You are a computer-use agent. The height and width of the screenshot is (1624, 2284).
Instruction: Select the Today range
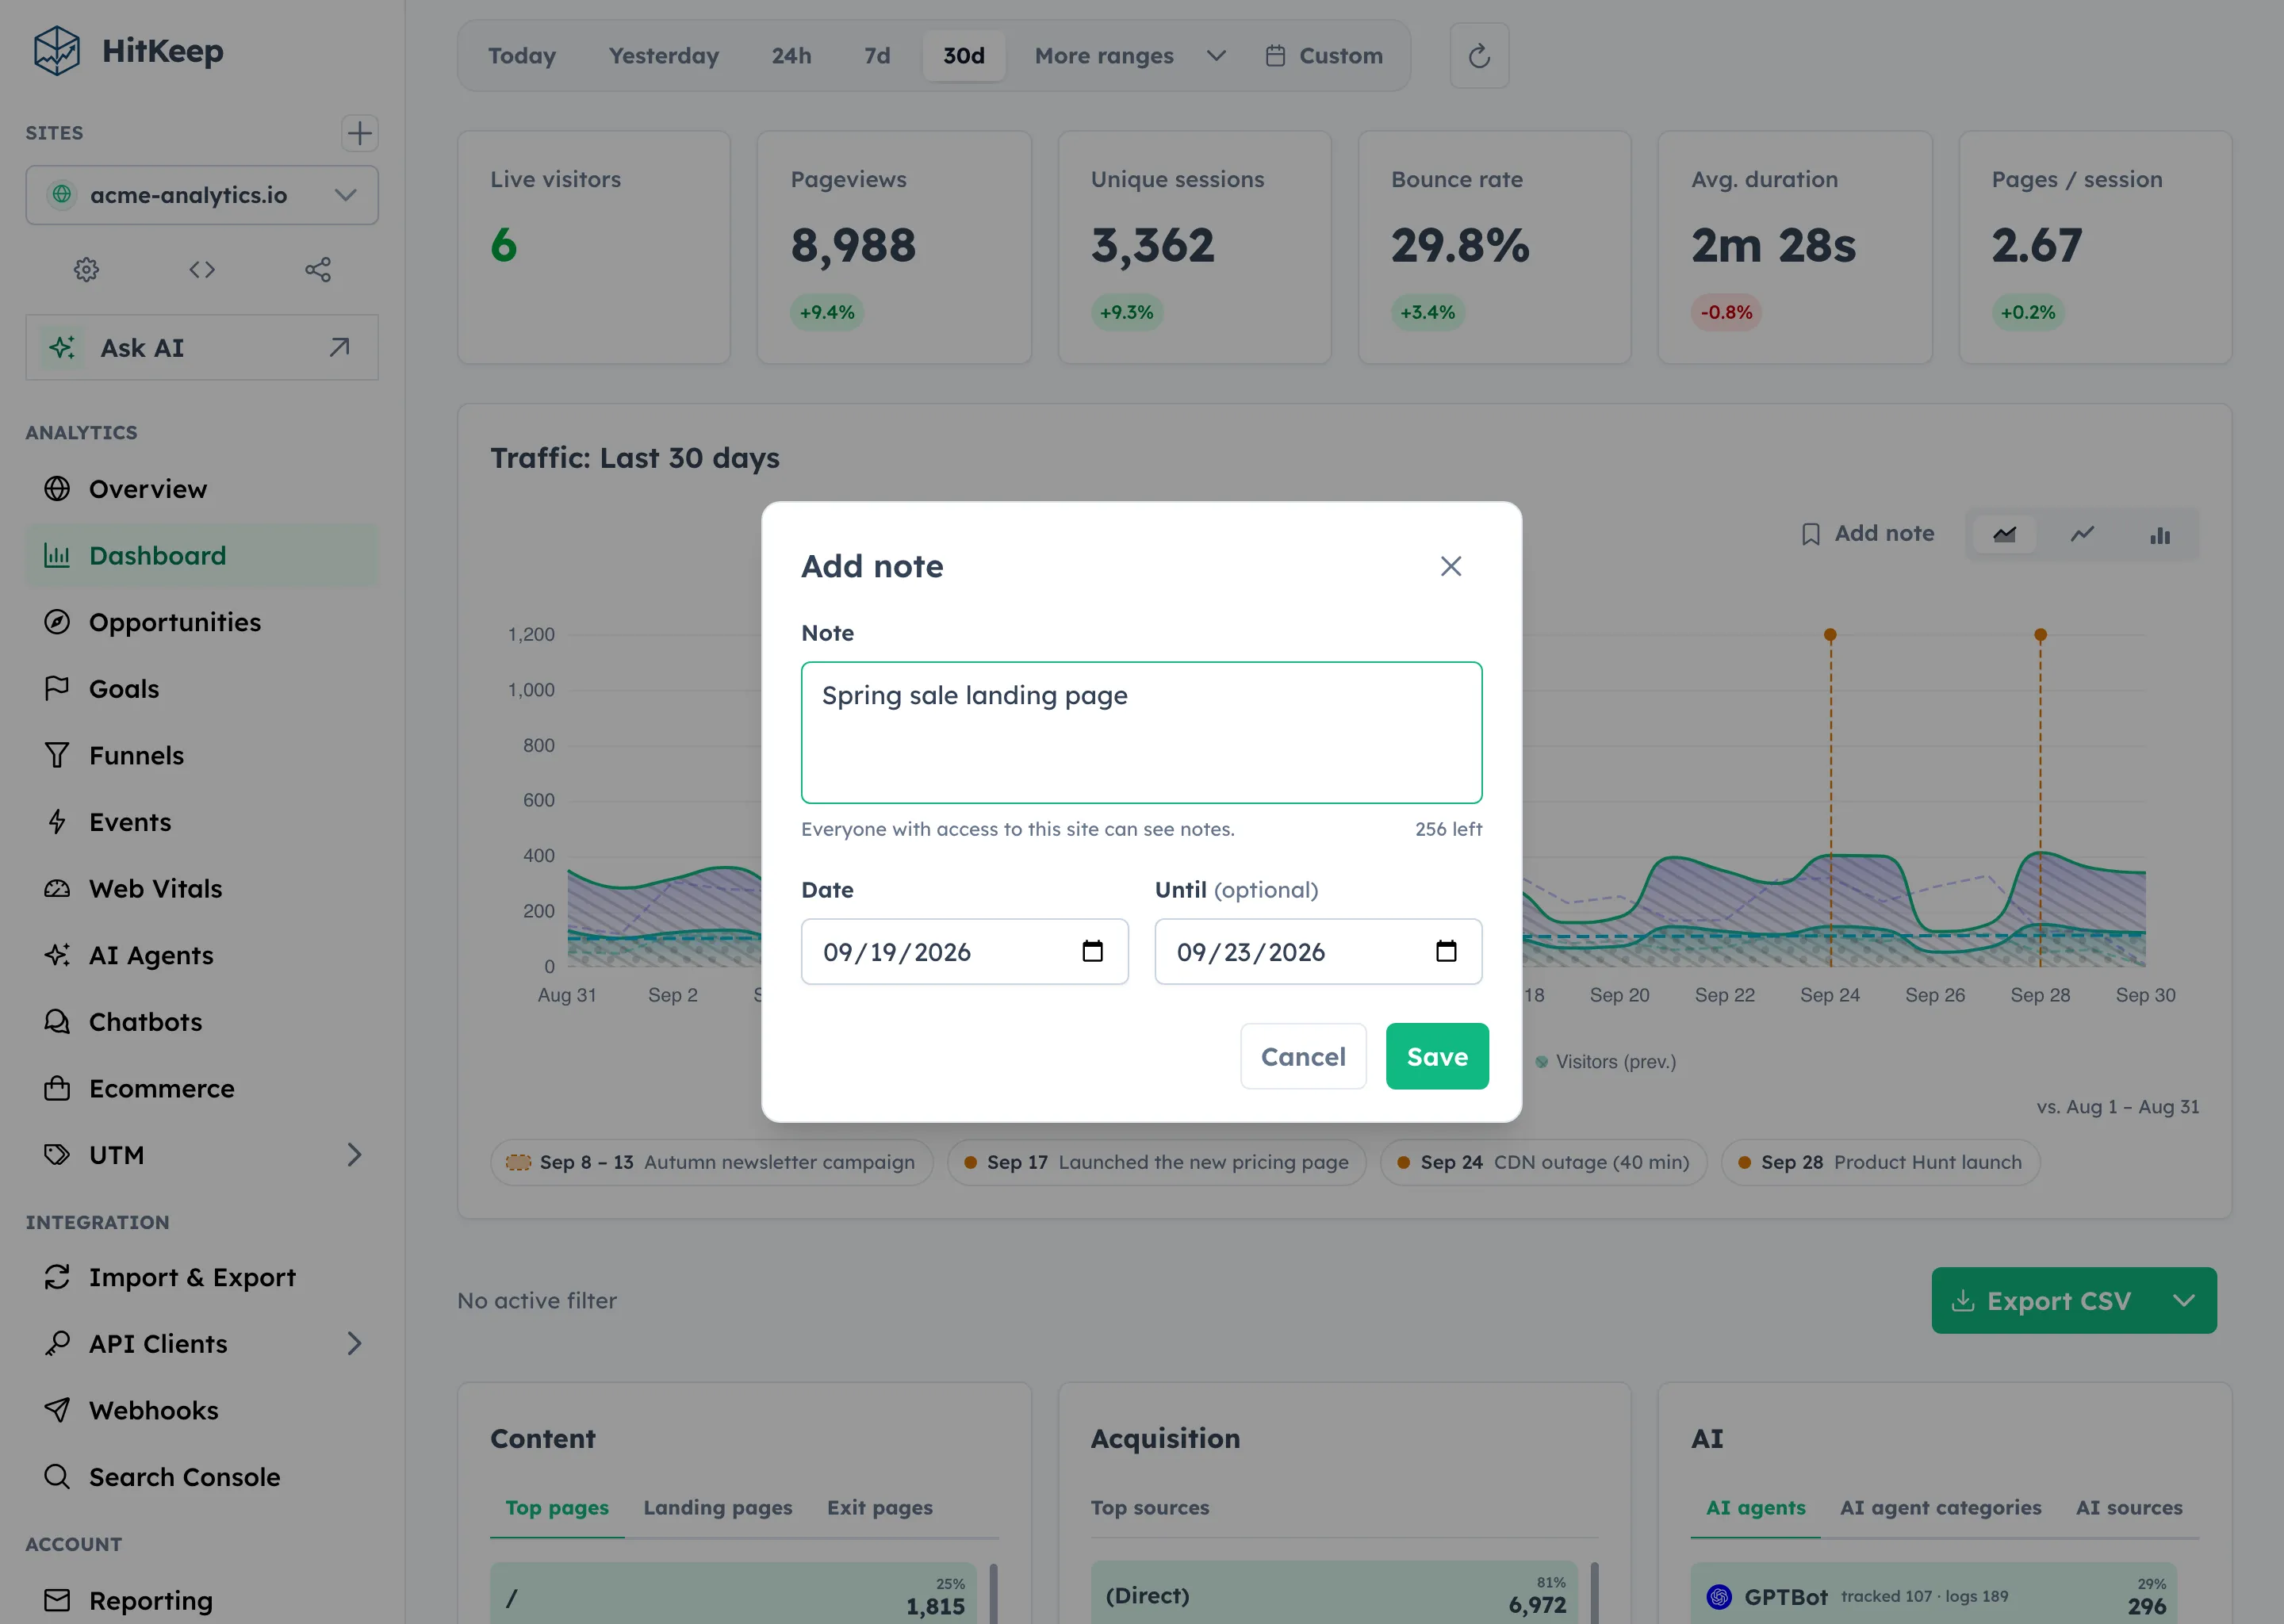[x=522, y=56]
